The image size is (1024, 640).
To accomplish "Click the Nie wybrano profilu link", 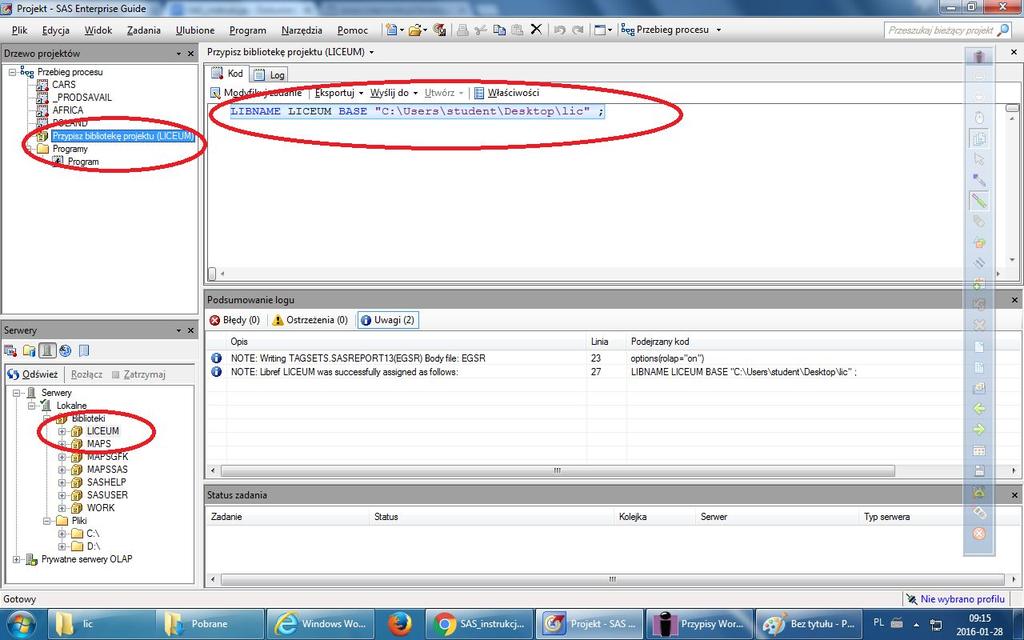I will [x=962, y=599].
